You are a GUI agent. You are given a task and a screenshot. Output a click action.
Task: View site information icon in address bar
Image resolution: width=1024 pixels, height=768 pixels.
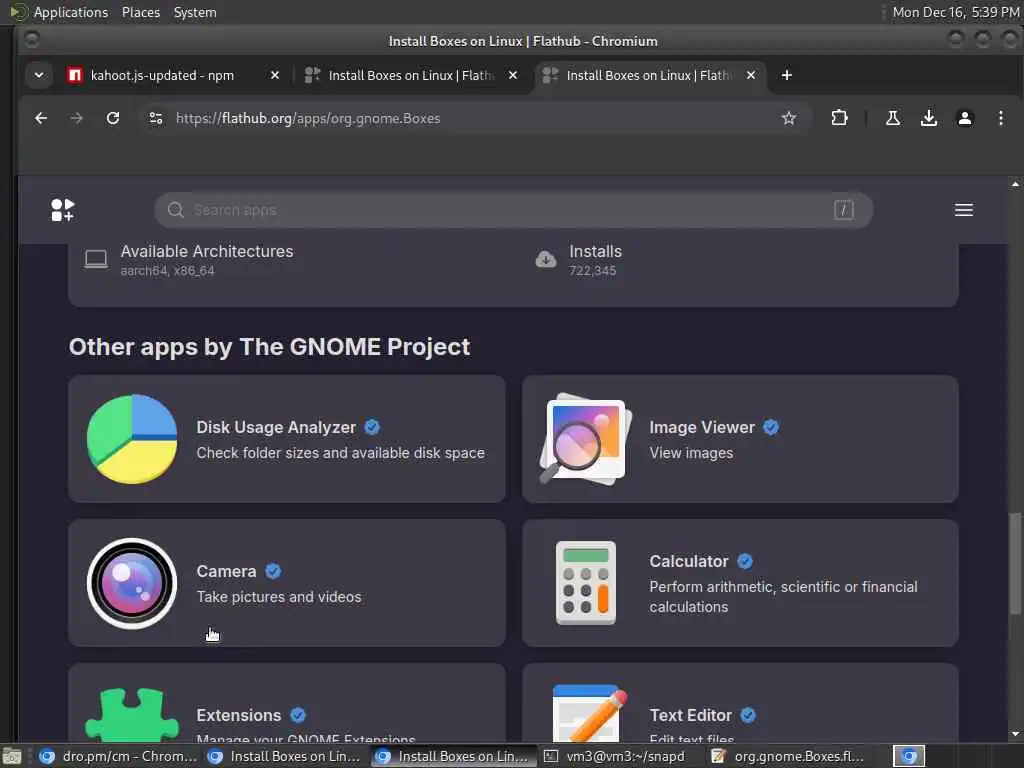pos(155,118)
